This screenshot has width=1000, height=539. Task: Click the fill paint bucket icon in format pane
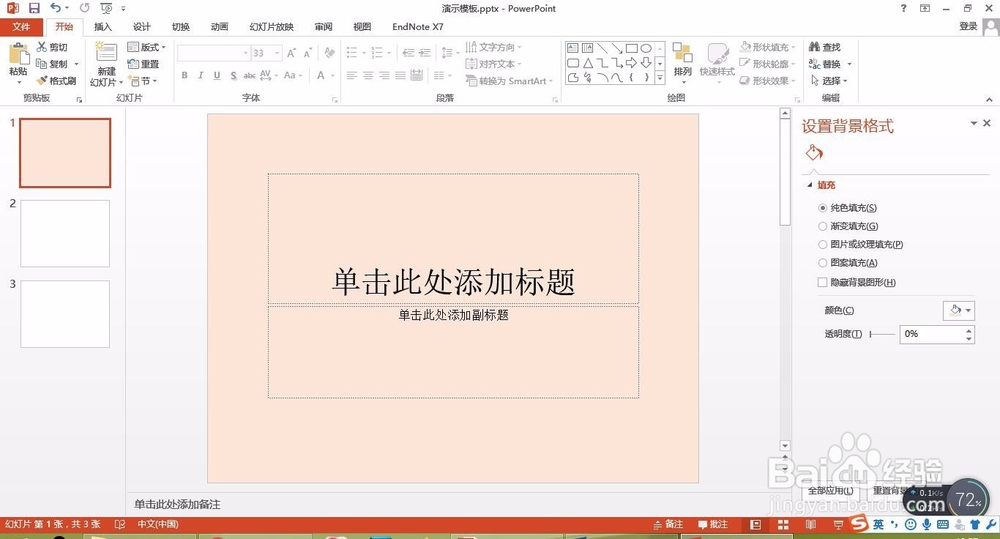[x=814, y=153]
